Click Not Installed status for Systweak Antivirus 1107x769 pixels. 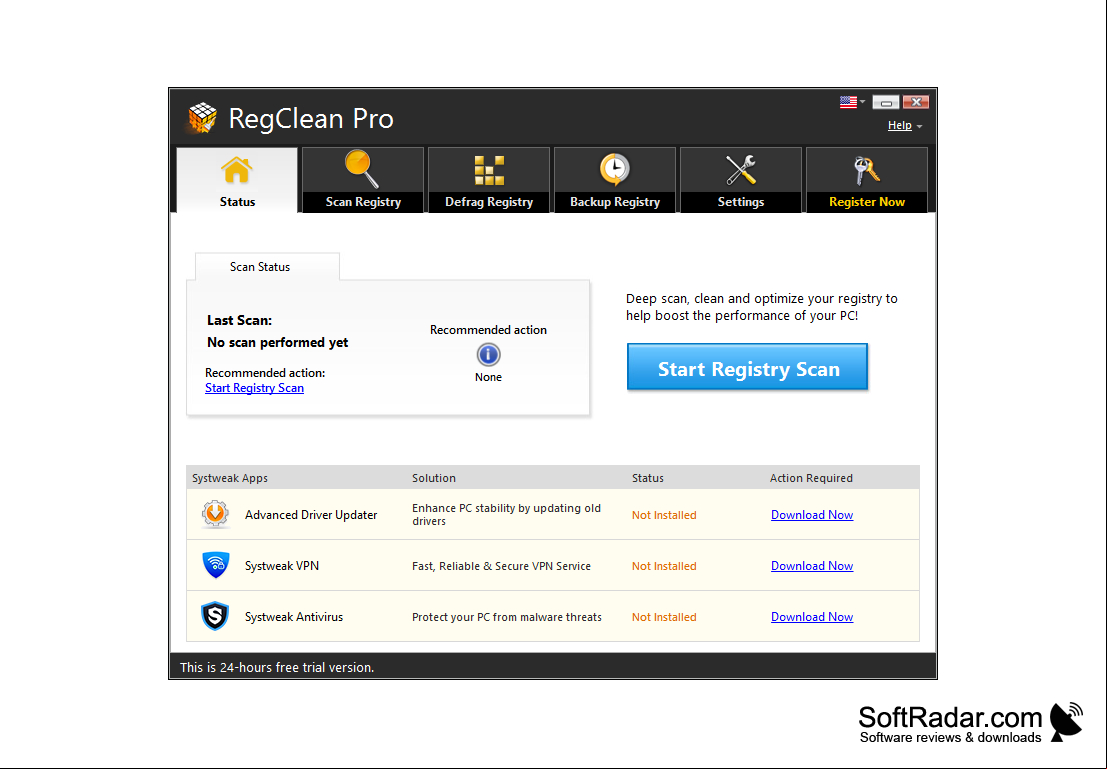(664, 616)
